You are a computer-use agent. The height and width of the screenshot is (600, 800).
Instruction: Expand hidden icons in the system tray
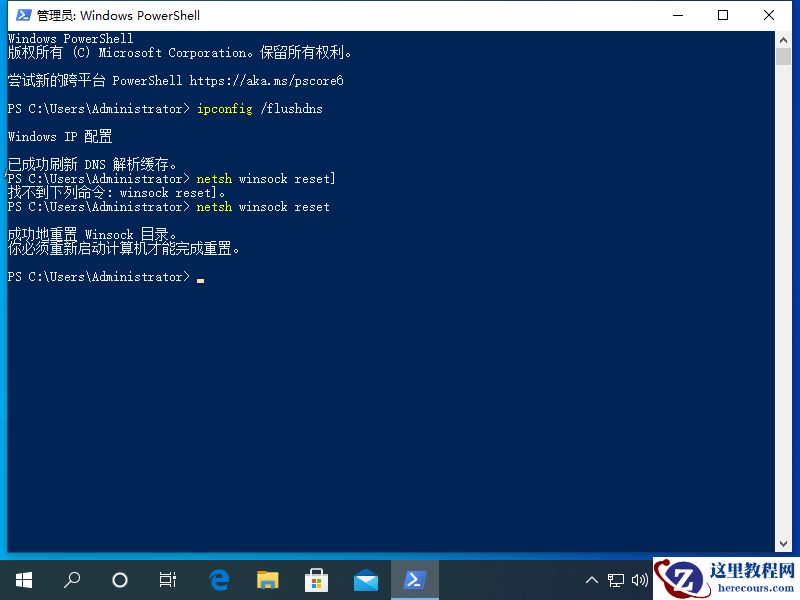tap(594, 580)
